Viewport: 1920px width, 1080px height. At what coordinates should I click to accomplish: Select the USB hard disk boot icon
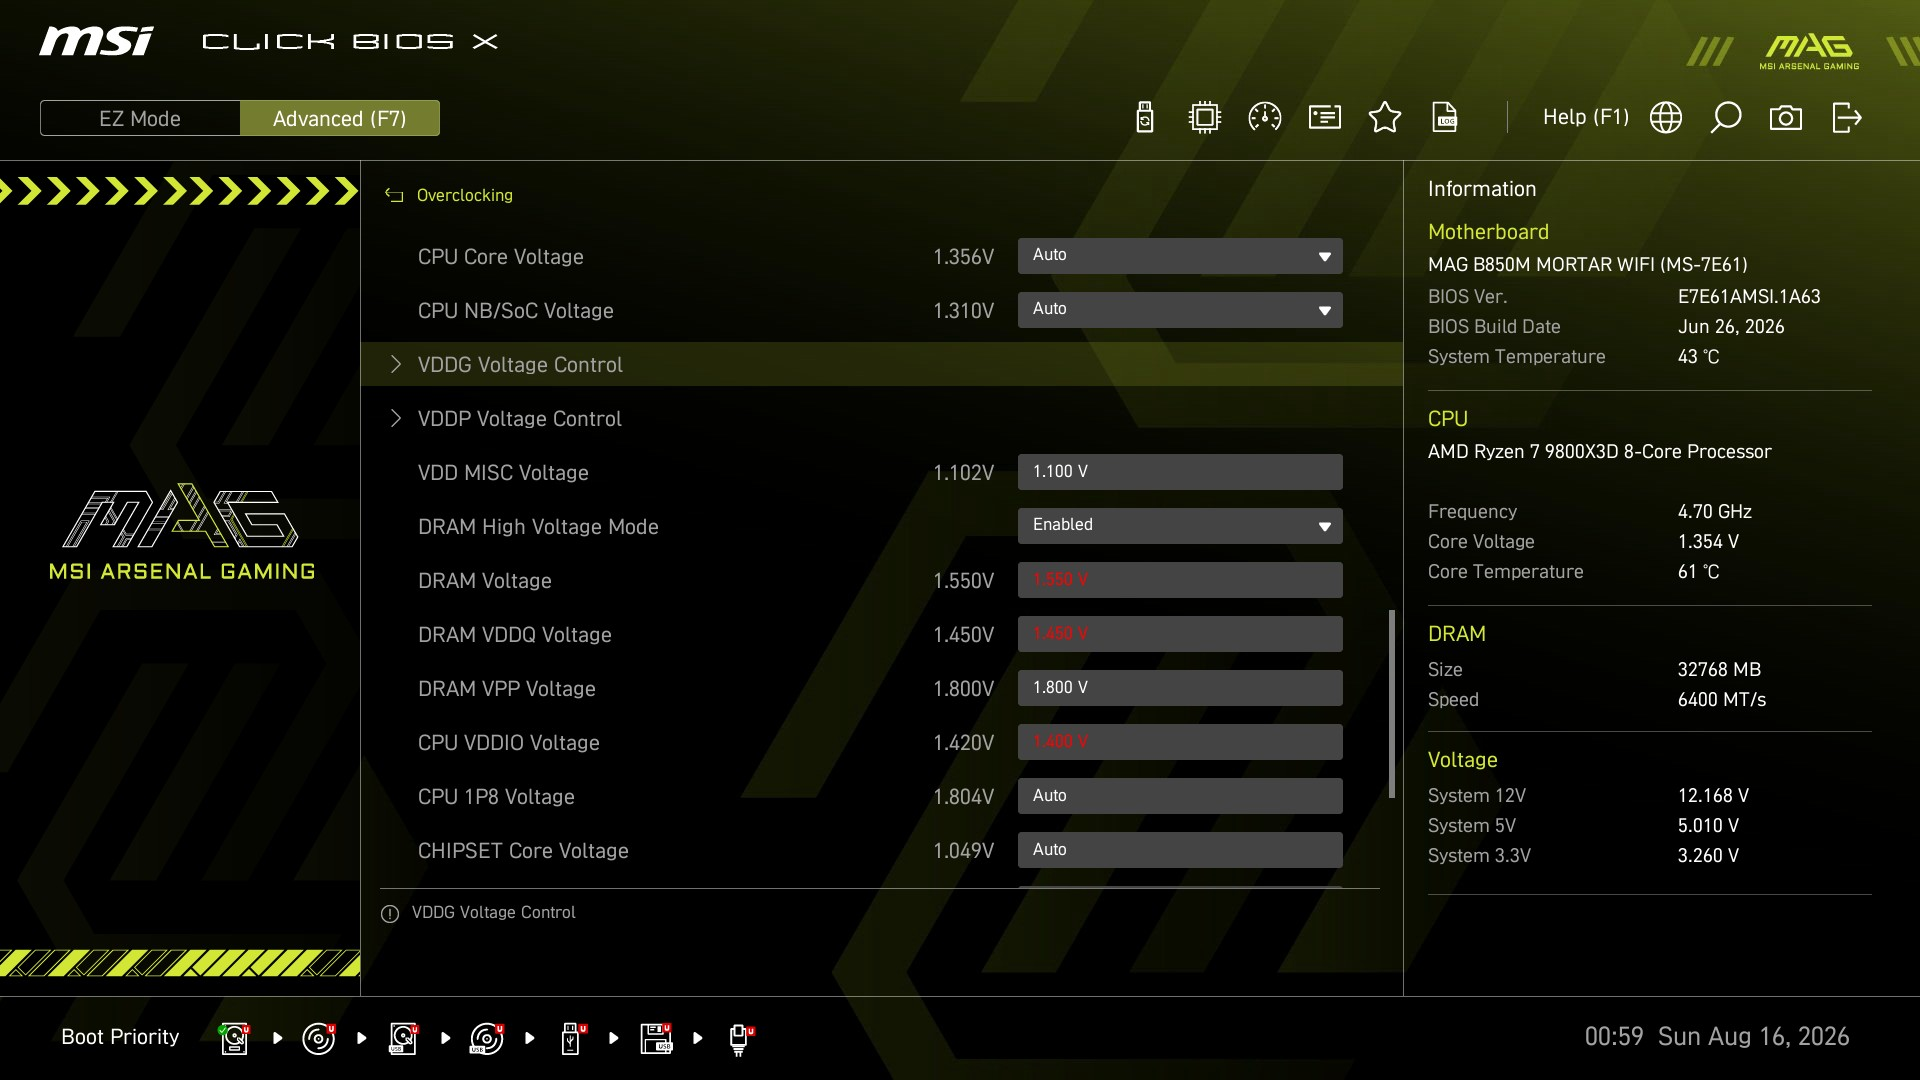(x=403, y=1038)
